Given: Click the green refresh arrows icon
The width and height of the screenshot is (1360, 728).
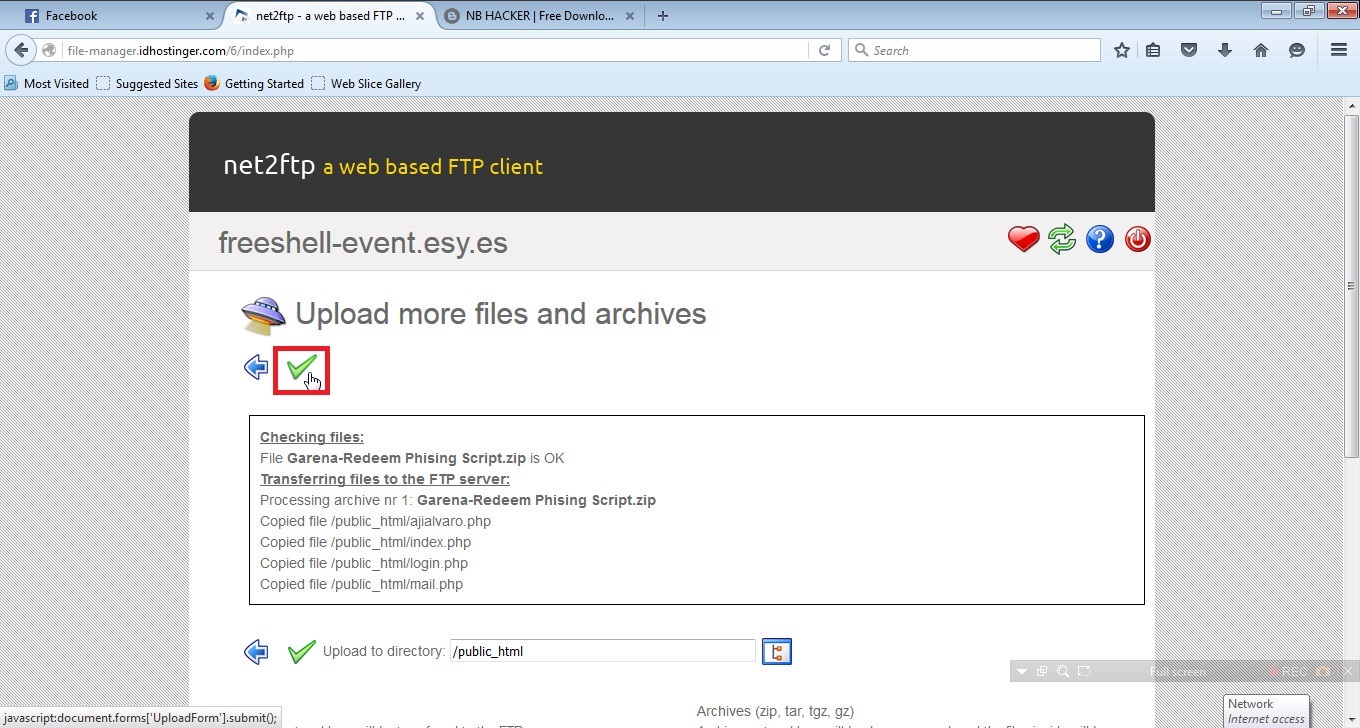Looking at the screenshot, I should coord(1062,239).
